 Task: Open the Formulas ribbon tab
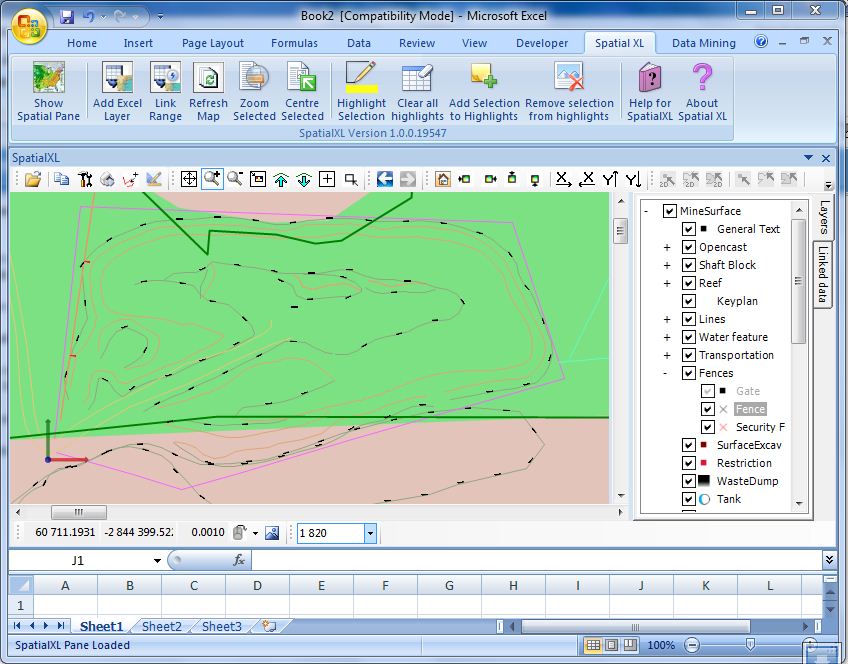point(294,43)
